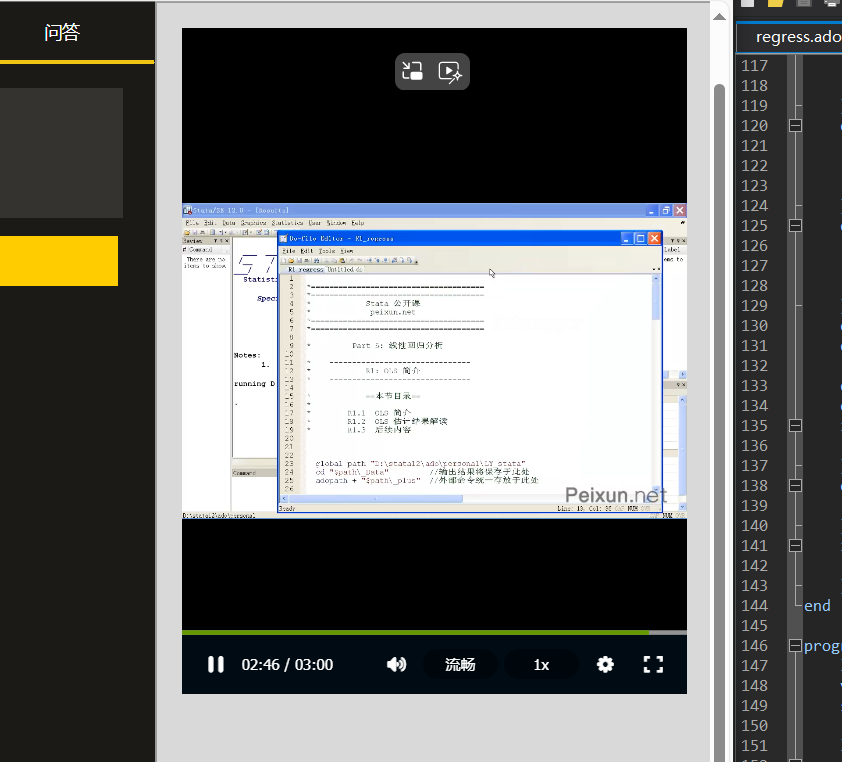Click the video frame showing Stata Do-file Editor

(x=434, y=361)
